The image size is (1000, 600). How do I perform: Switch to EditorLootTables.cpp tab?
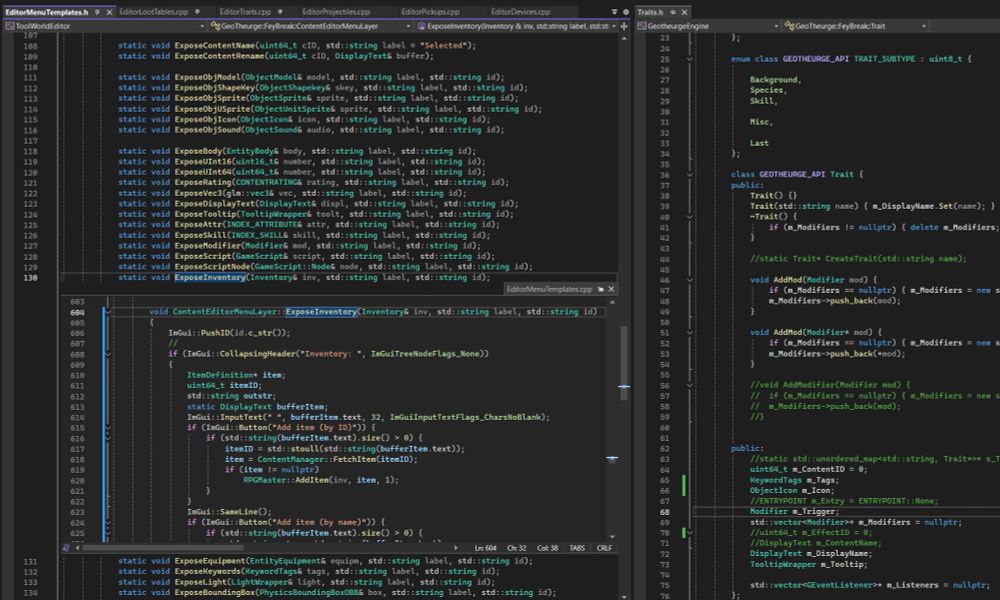(153, 11)
